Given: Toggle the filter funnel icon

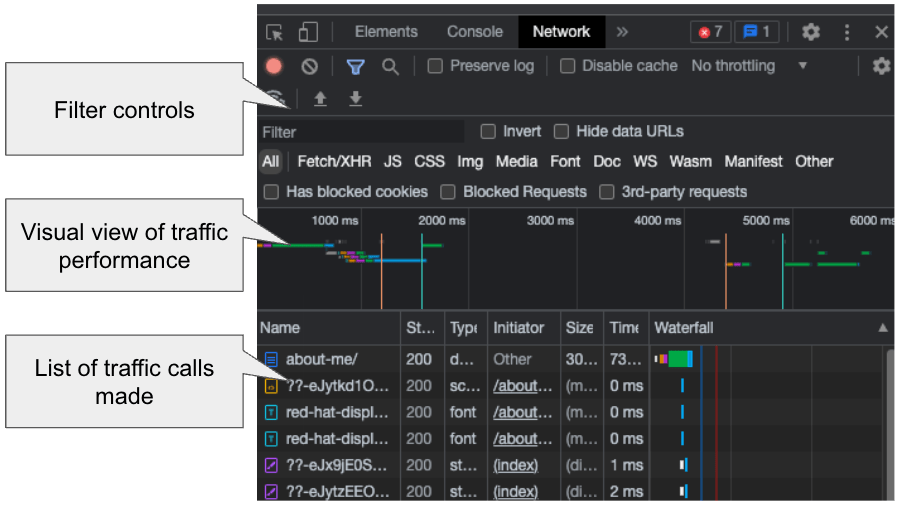Looking at the screenshot, I should click(x=355, y=66).
